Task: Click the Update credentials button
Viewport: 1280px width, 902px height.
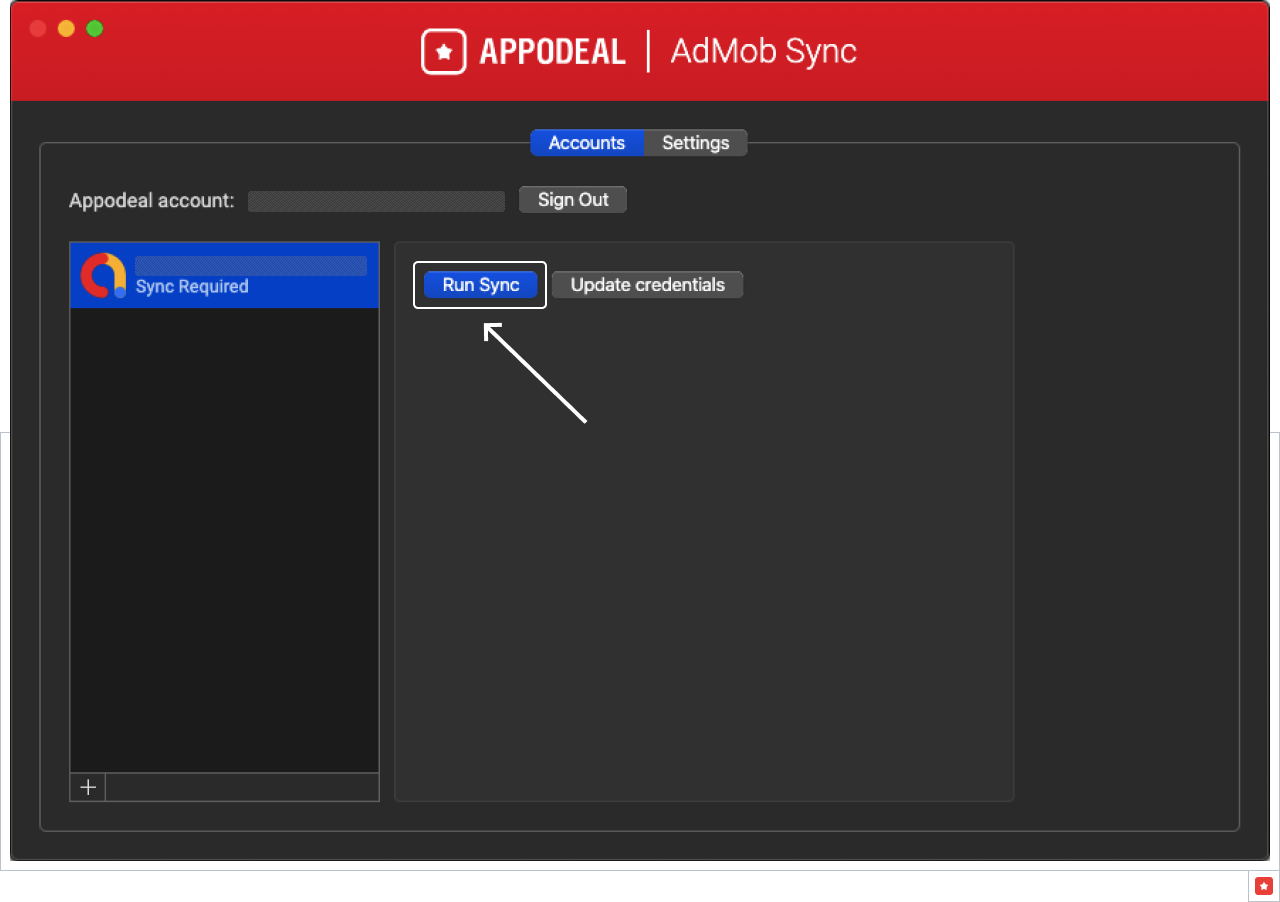Action: tap(647, 284)
